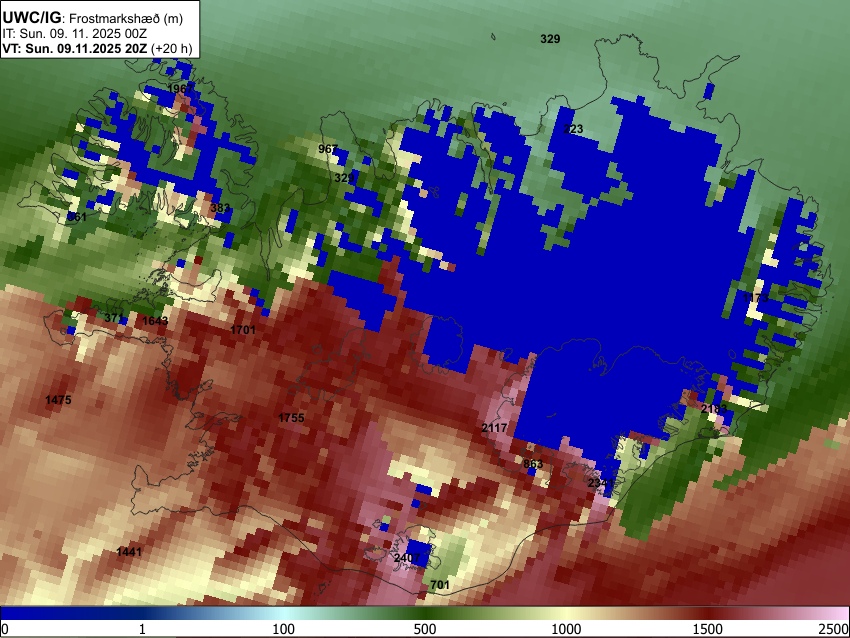
Task: Click the 223 value on the map
Action: tap(573, 128)
